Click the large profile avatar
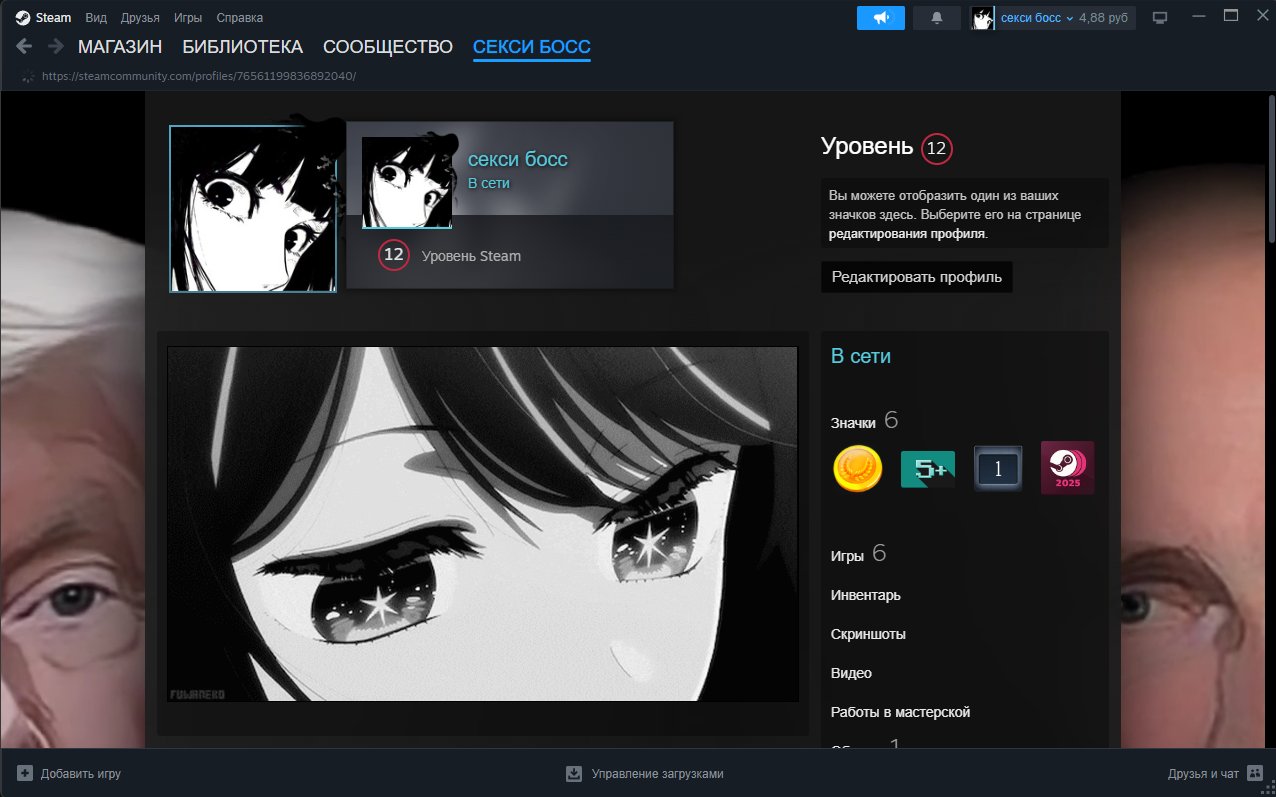 click(x=253, y=209)
